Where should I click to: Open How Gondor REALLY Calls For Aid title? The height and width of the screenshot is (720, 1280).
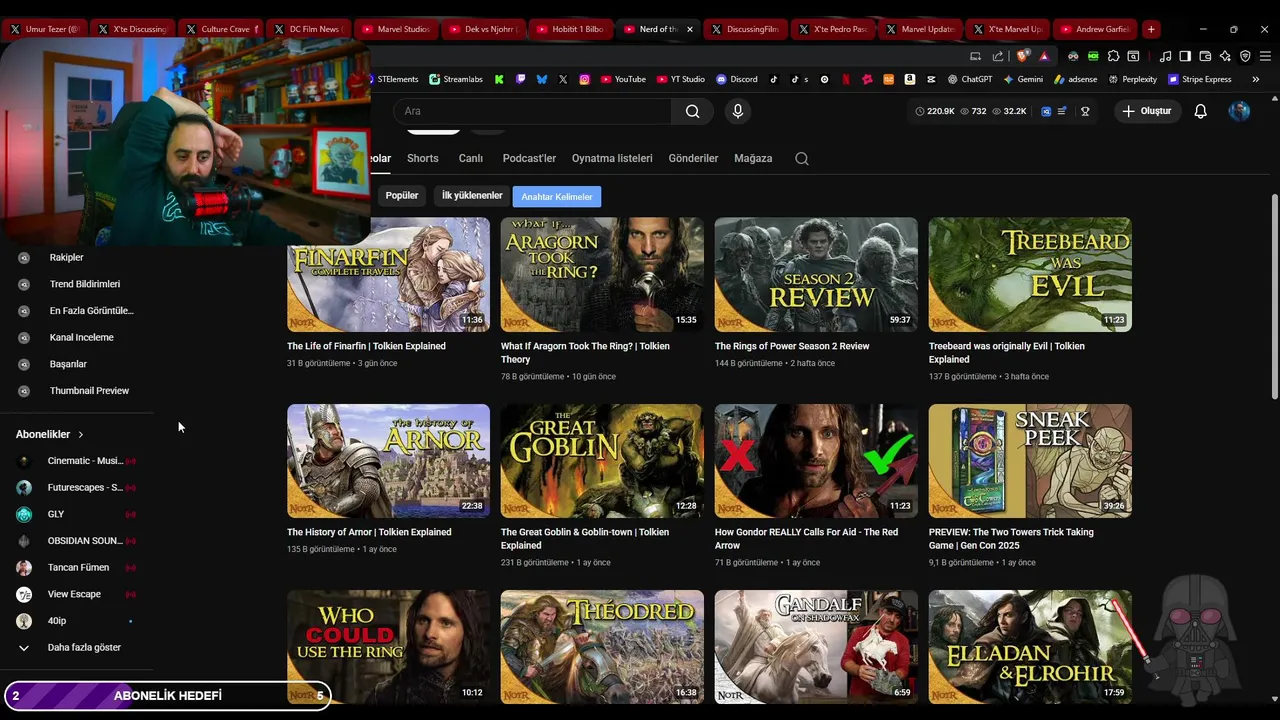[x=806, y=539]
